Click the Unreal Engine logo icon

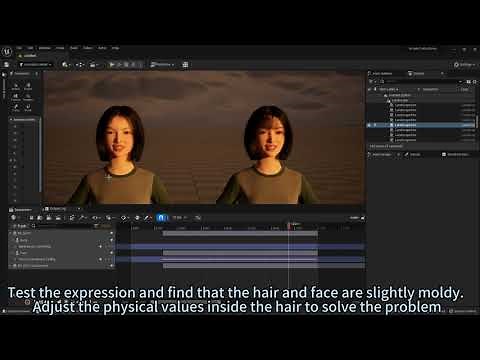click(7, 51)
